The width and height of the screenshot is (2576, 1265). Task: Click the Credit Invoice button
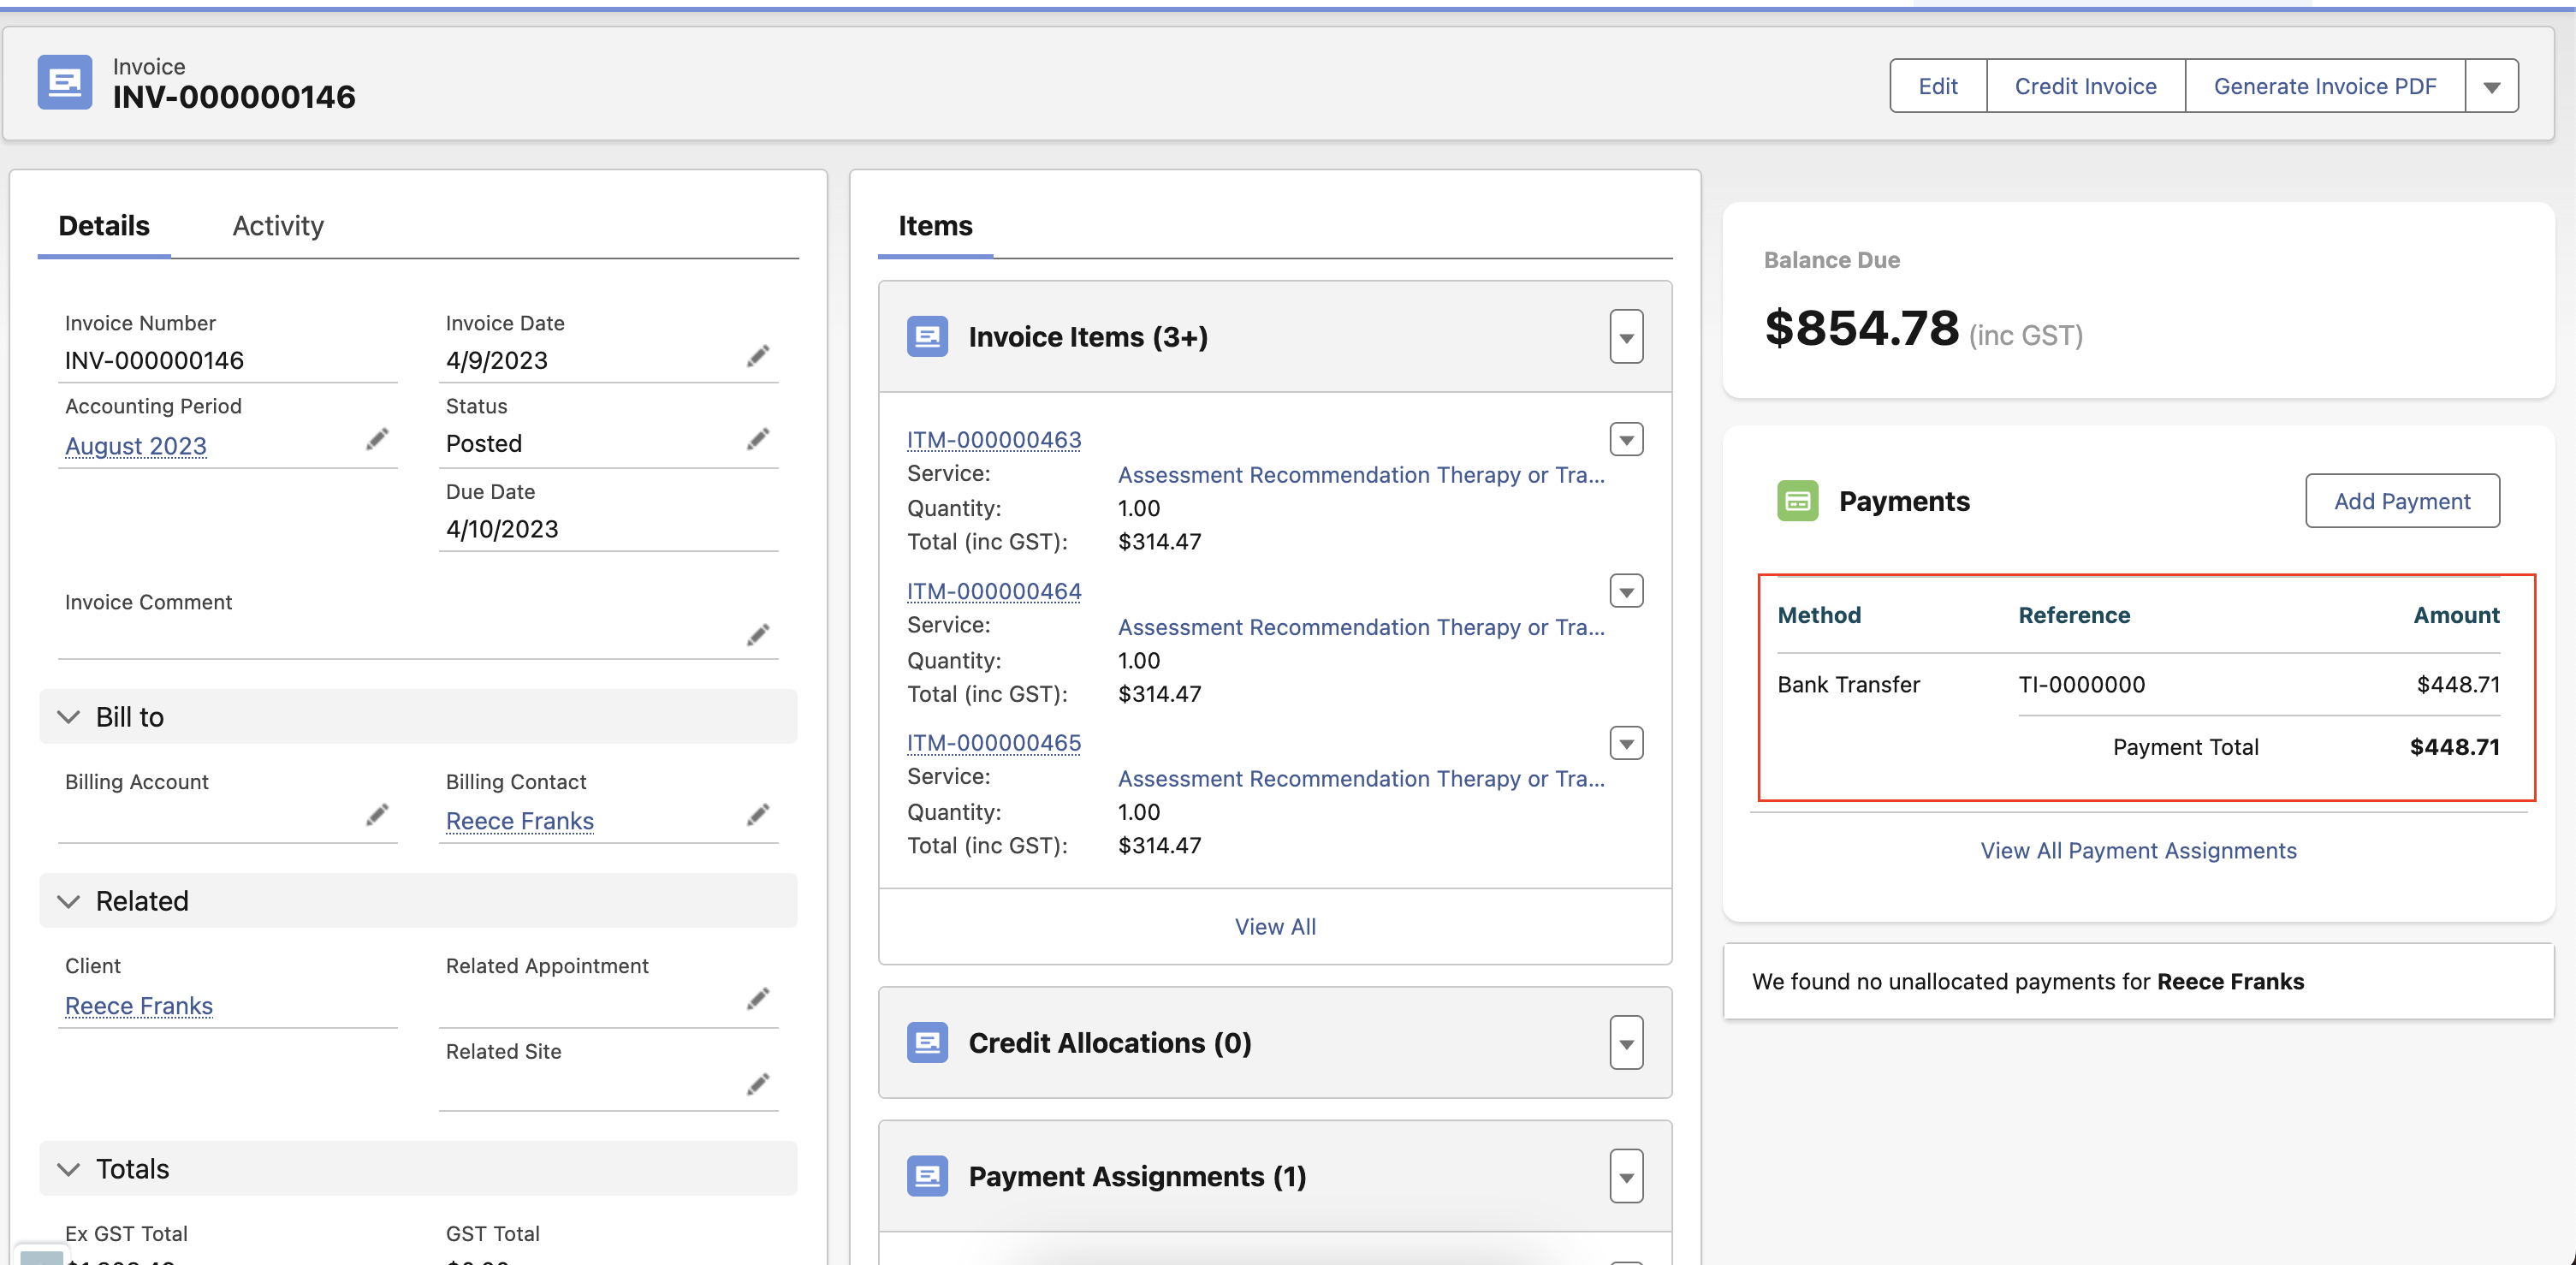click(x=2085, y=87)
